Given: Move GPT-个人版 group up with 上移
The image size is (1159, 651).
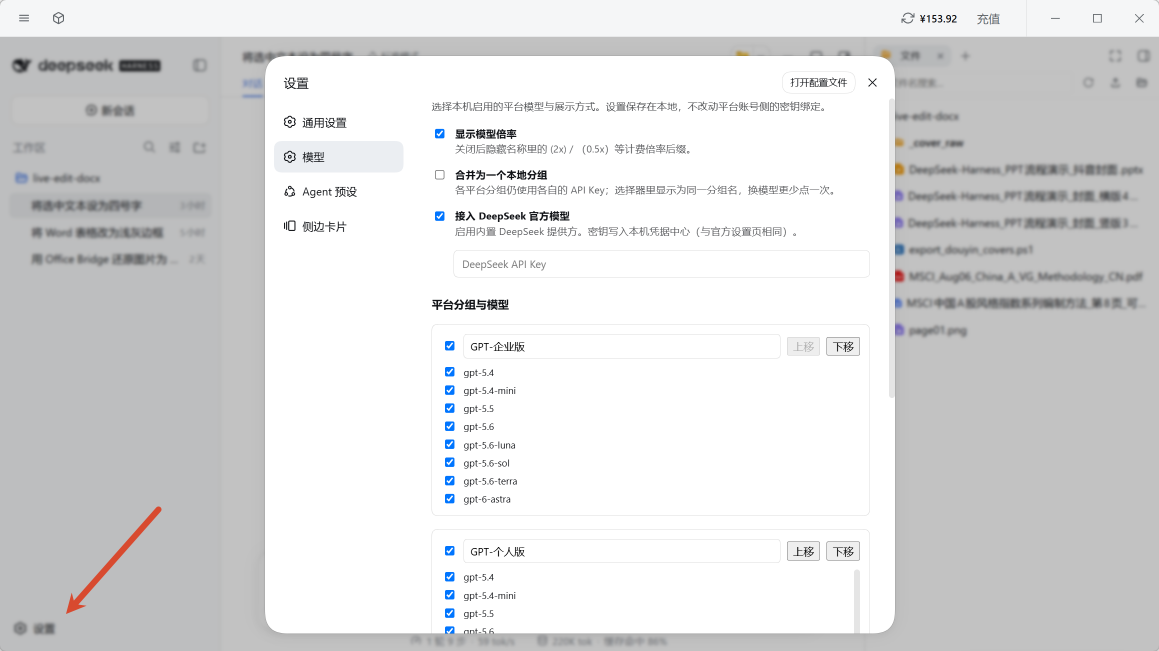Looking at the screenshot, I should tap(803, 551).
